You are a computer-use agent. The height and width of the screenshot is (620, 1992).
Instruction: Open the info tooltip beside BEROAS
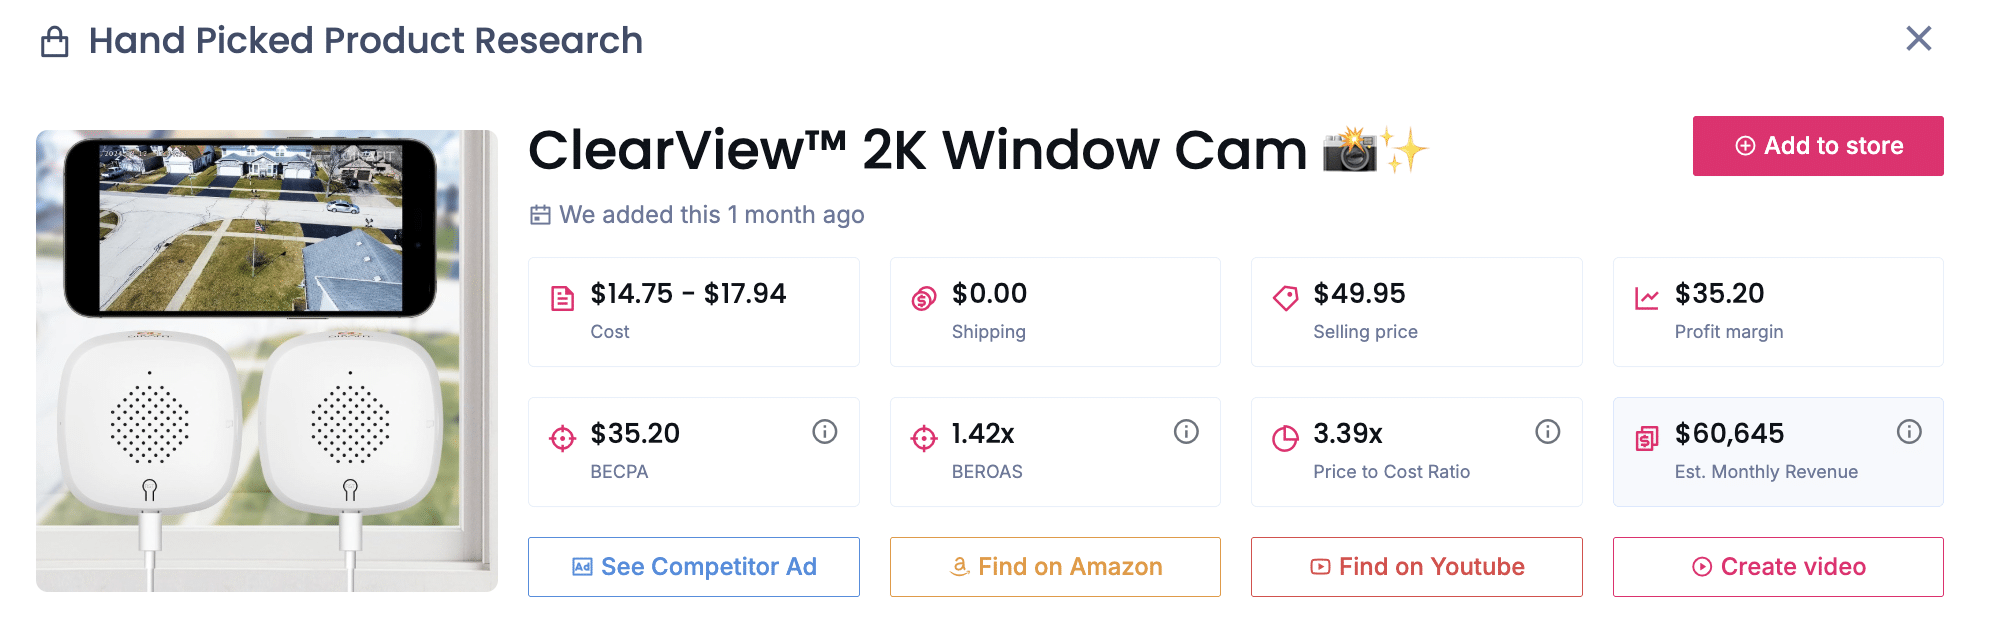pyautogui.click(x=1185, y=432)
